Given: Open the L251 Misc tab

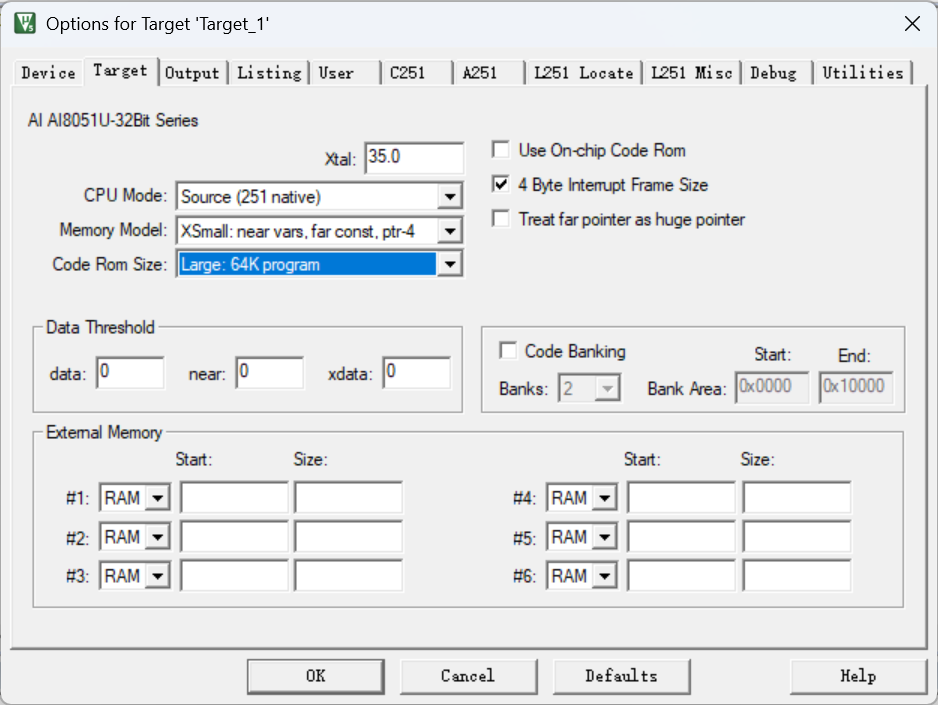Looking at the screenshot, I should (692, 73).
